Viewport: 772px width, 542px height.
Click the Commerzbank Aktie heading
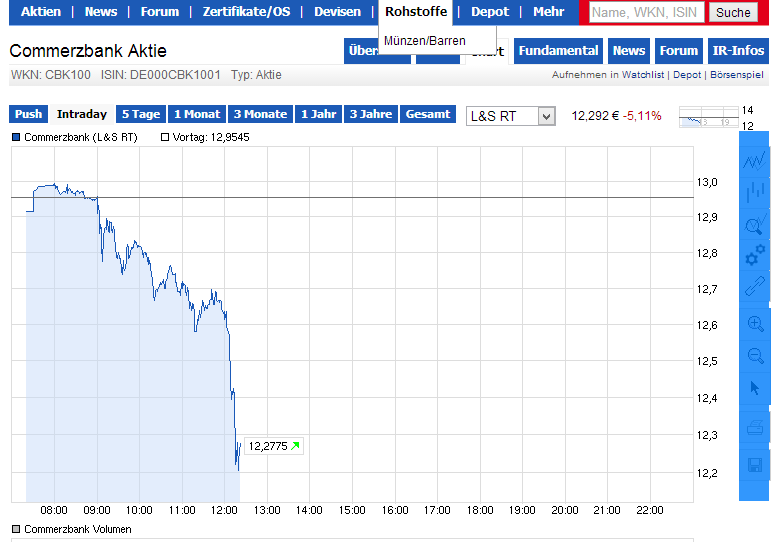[x=88, y=51]
